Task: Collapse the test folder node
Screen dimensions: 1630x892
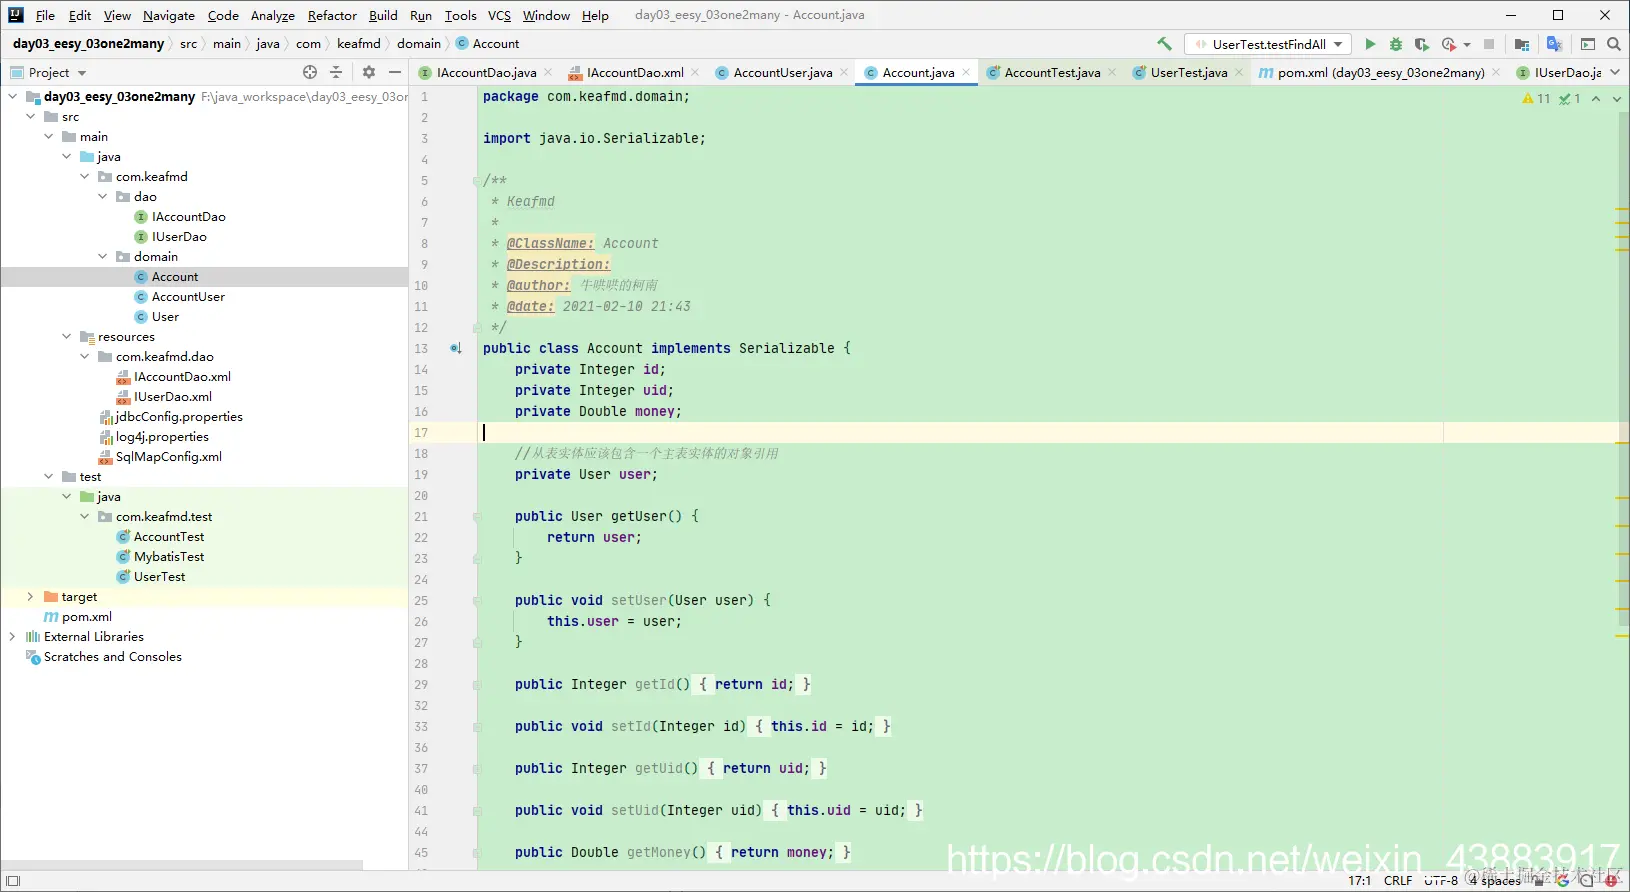Action: click(x=48, y=477)
